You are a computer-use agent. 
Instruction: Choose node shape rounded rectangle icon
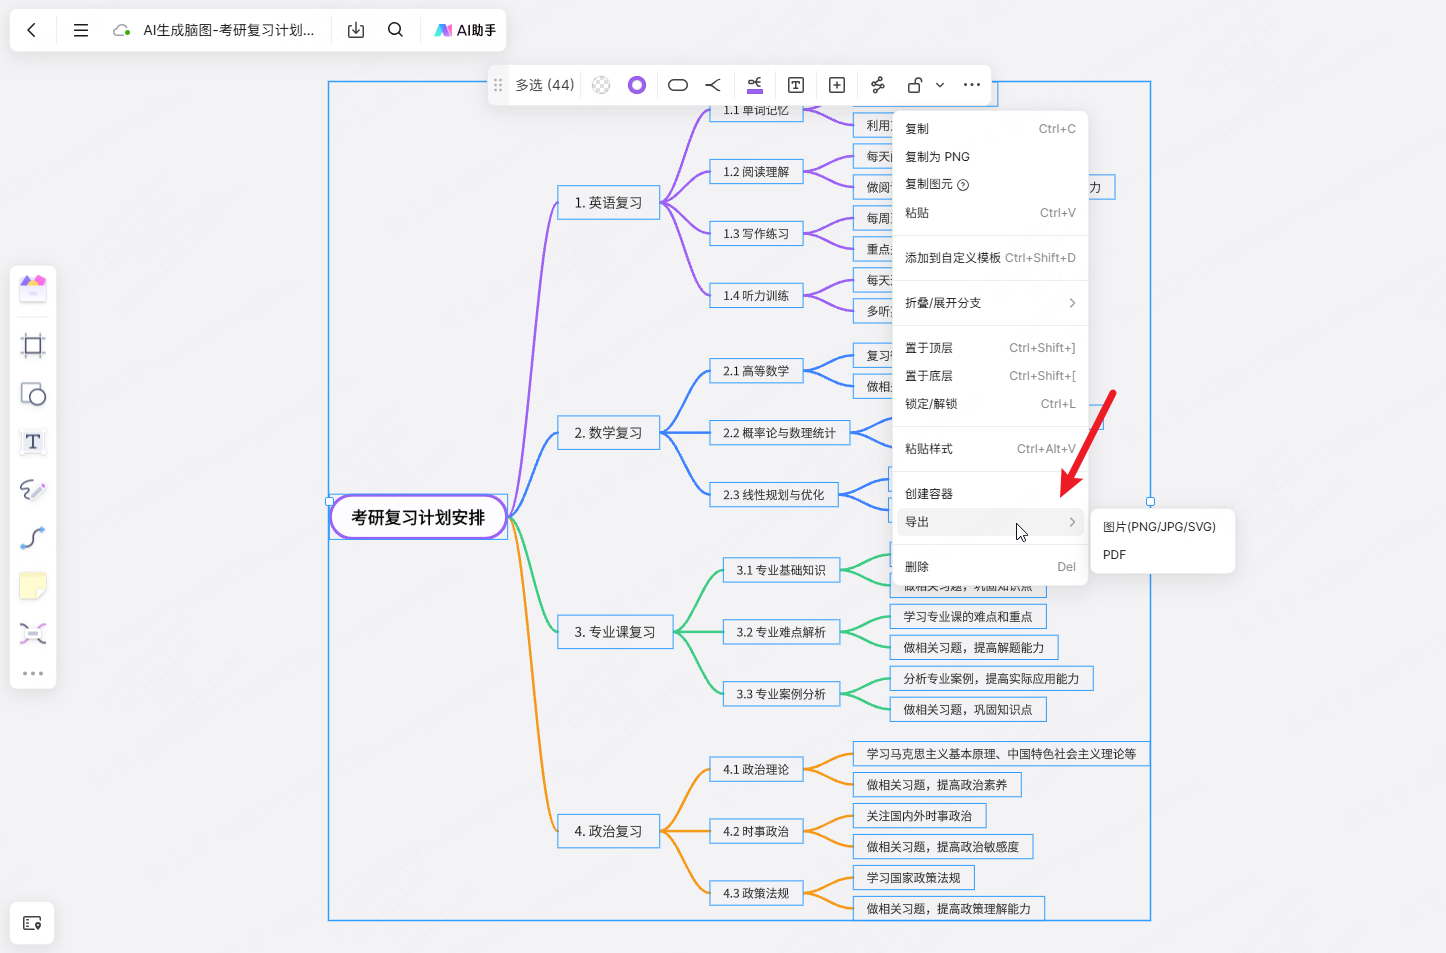coord(678,85)
